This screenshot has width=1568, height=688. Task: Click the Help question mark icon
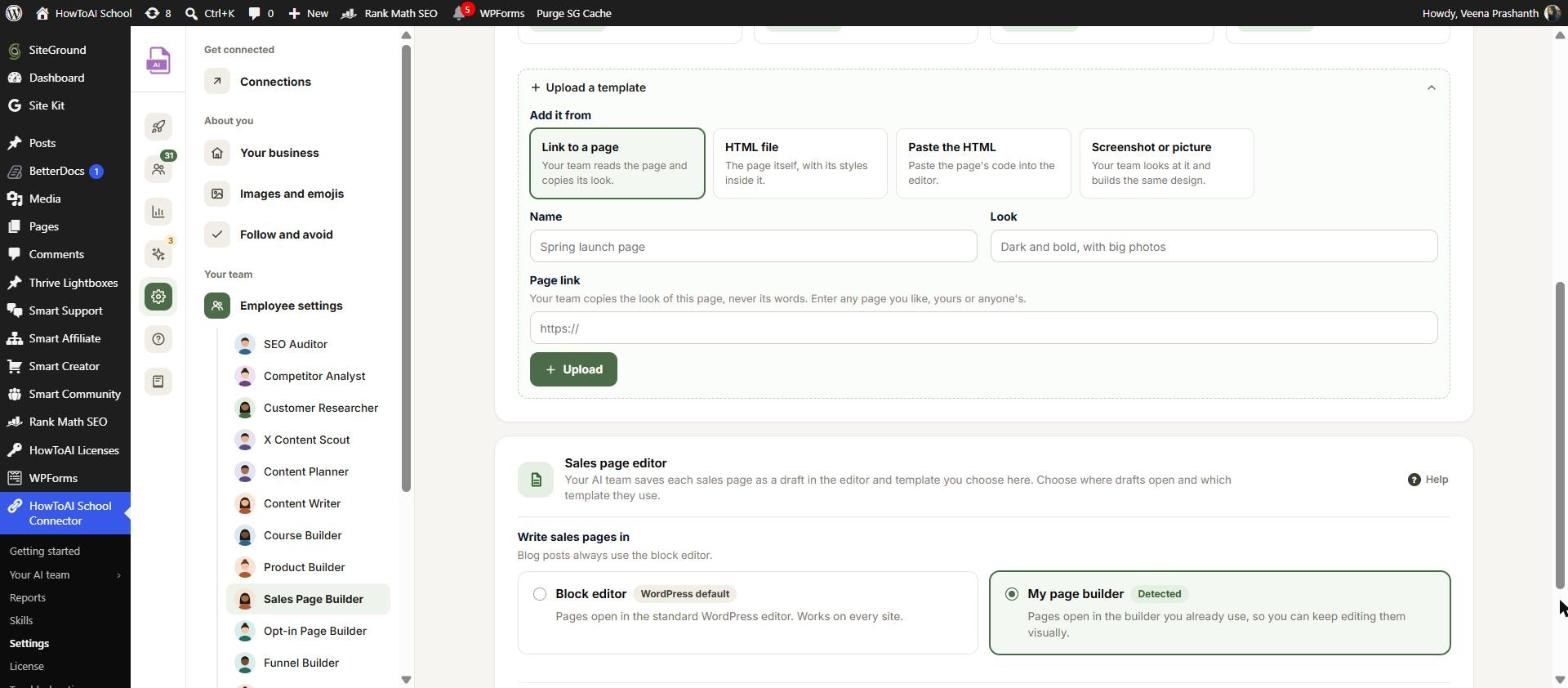click(1414, 480)
